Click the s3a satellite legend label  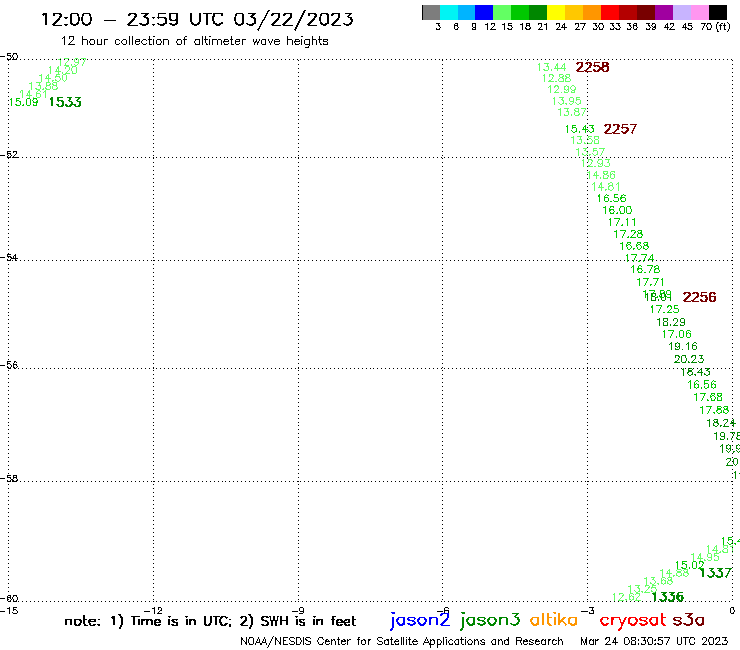[688, 620]
